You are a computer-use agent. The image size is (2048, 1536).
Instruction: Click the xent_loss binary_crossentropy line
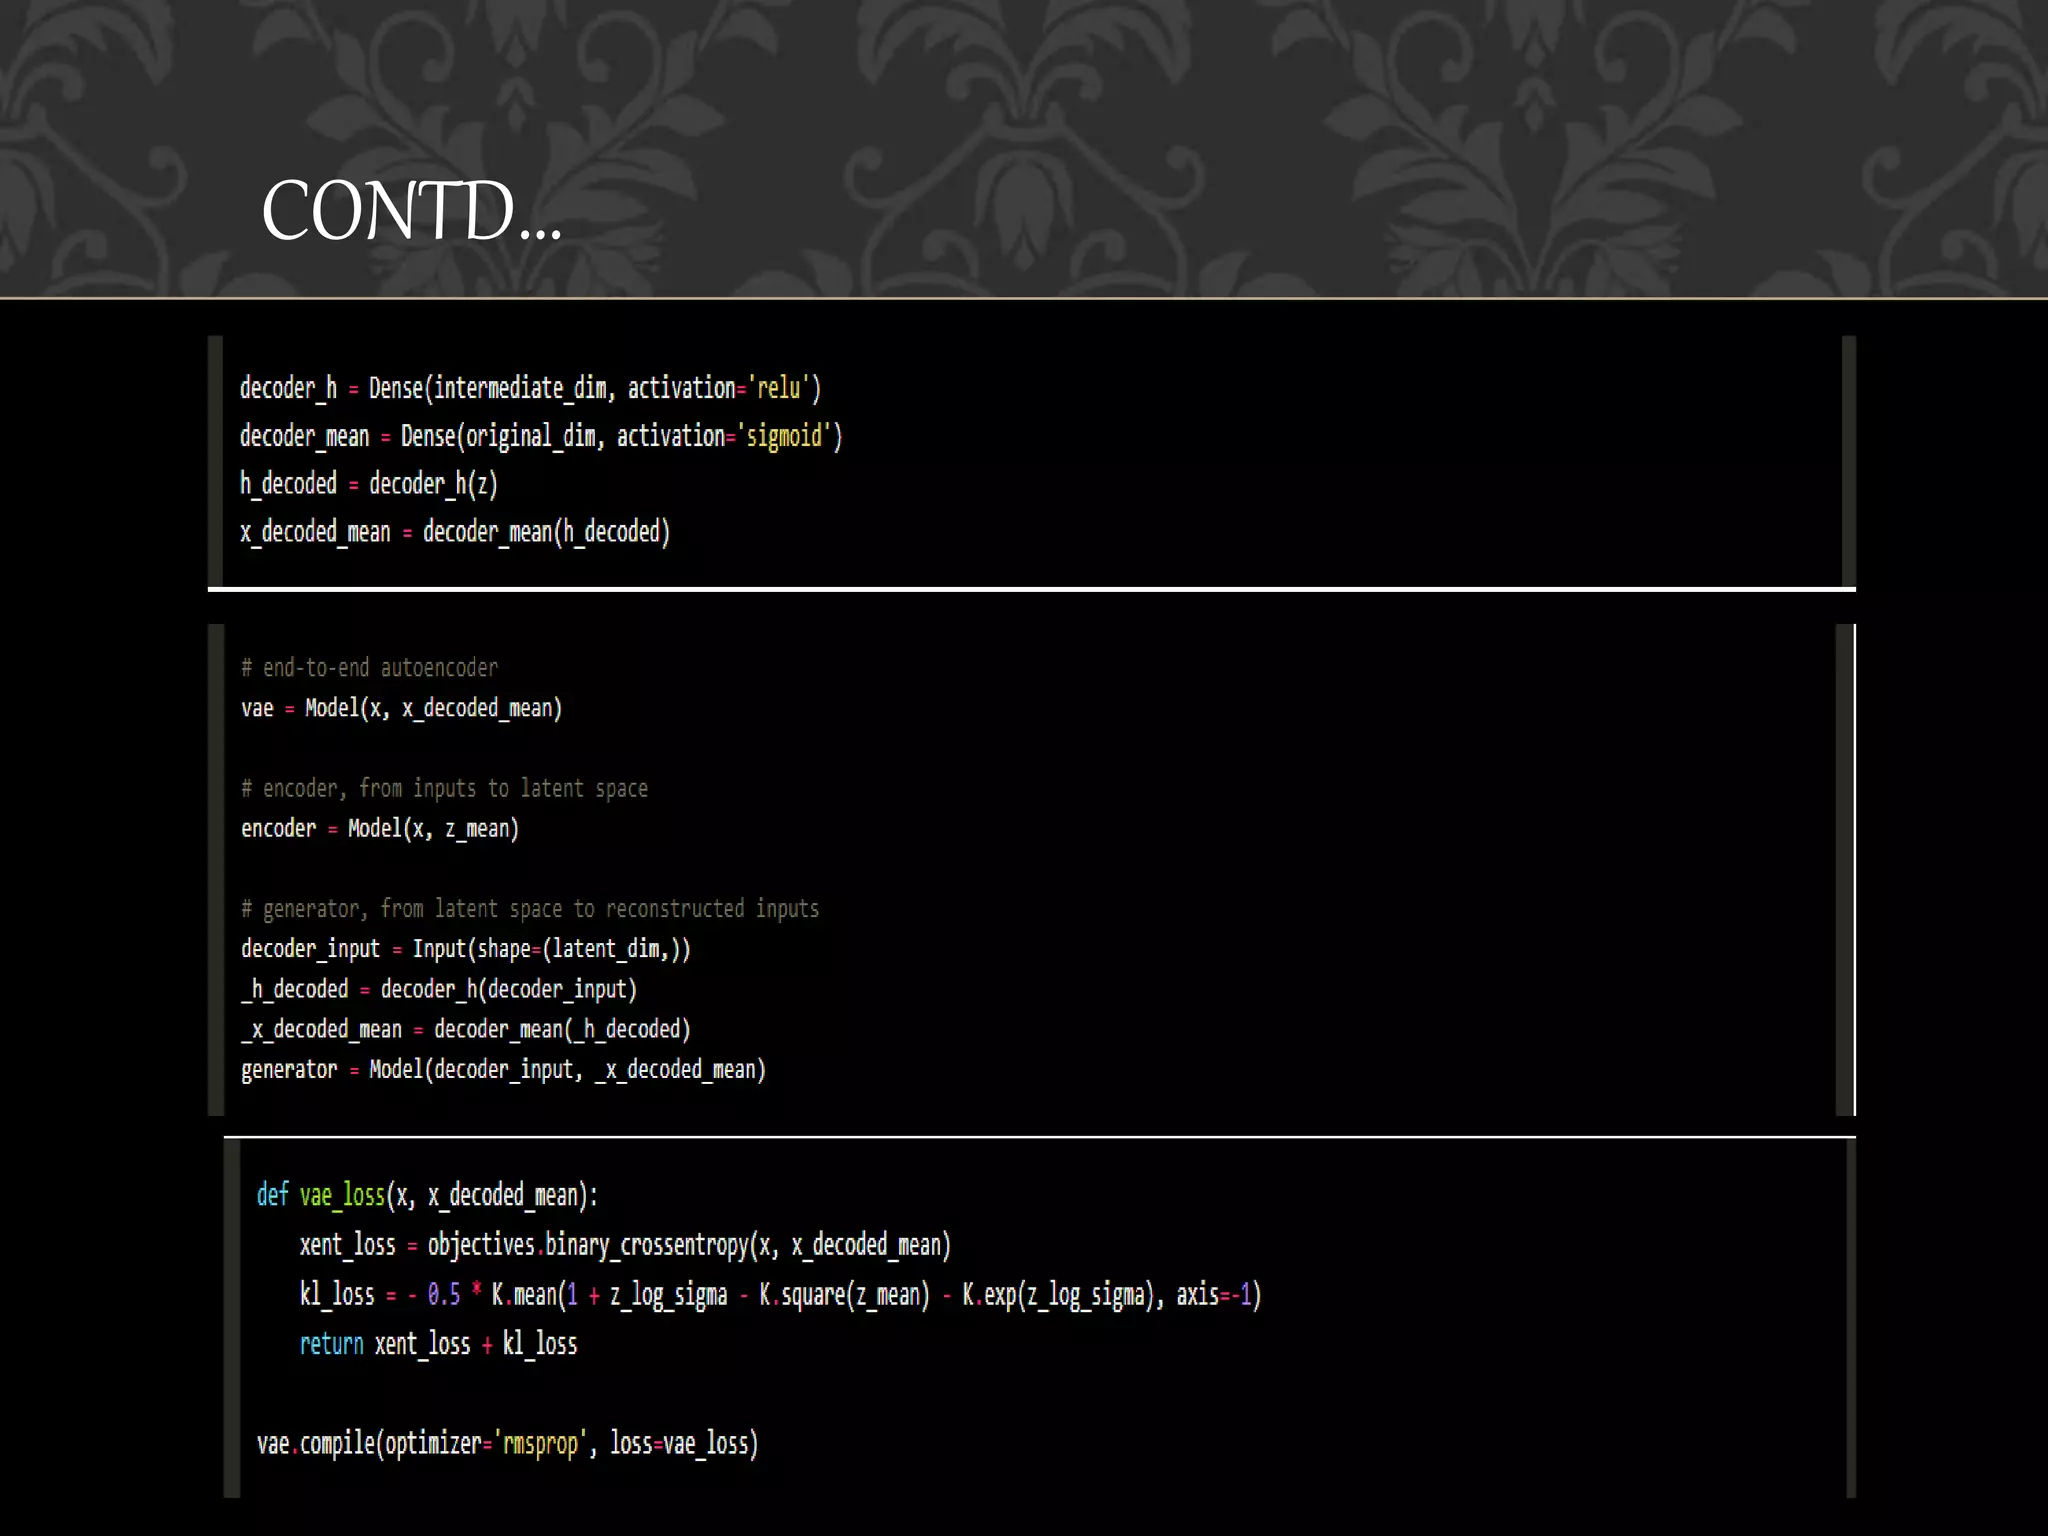pos(624,1245)
